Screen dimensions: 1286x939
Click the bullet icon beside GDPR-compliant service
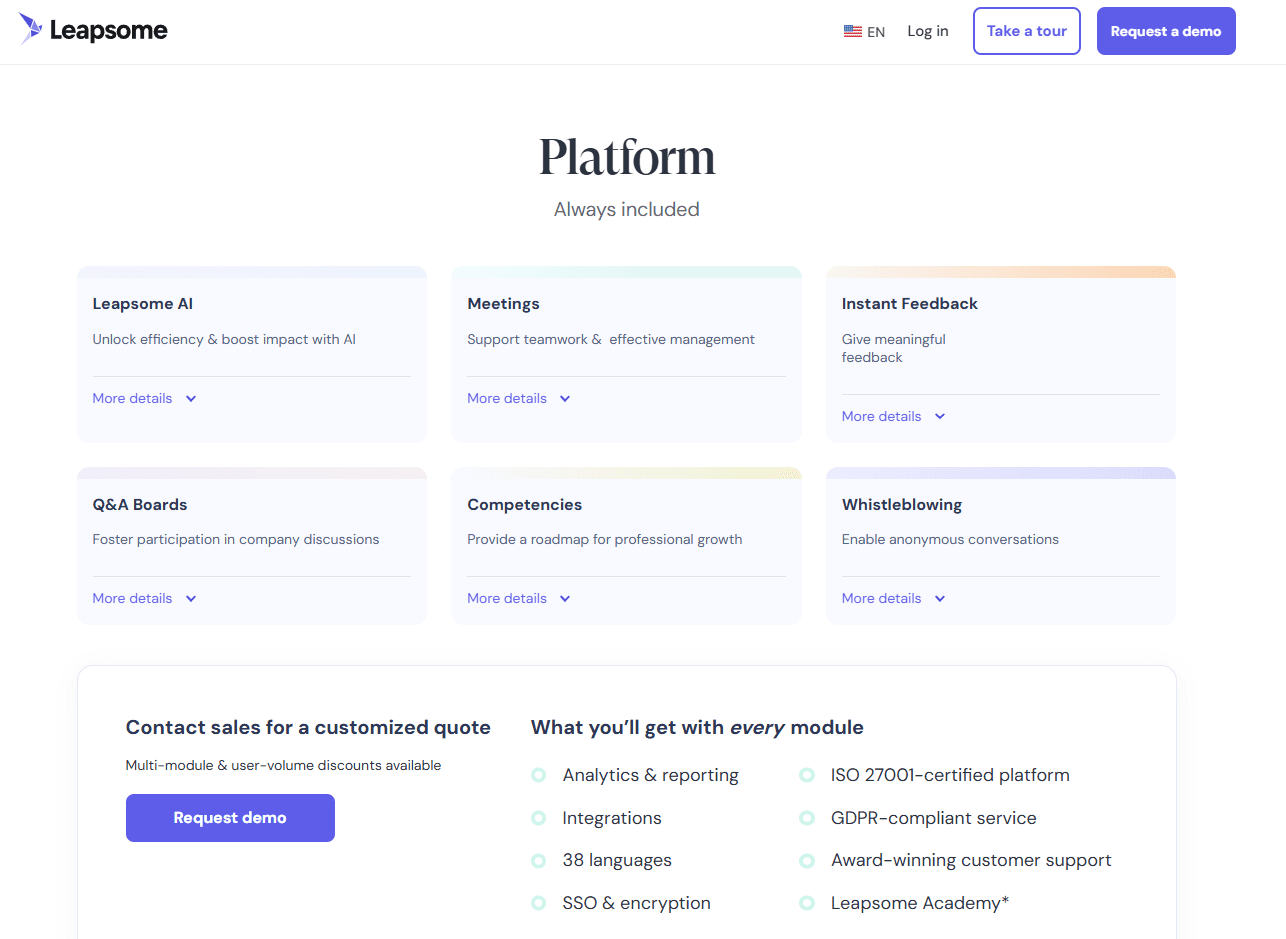click(x=807, y=818)
